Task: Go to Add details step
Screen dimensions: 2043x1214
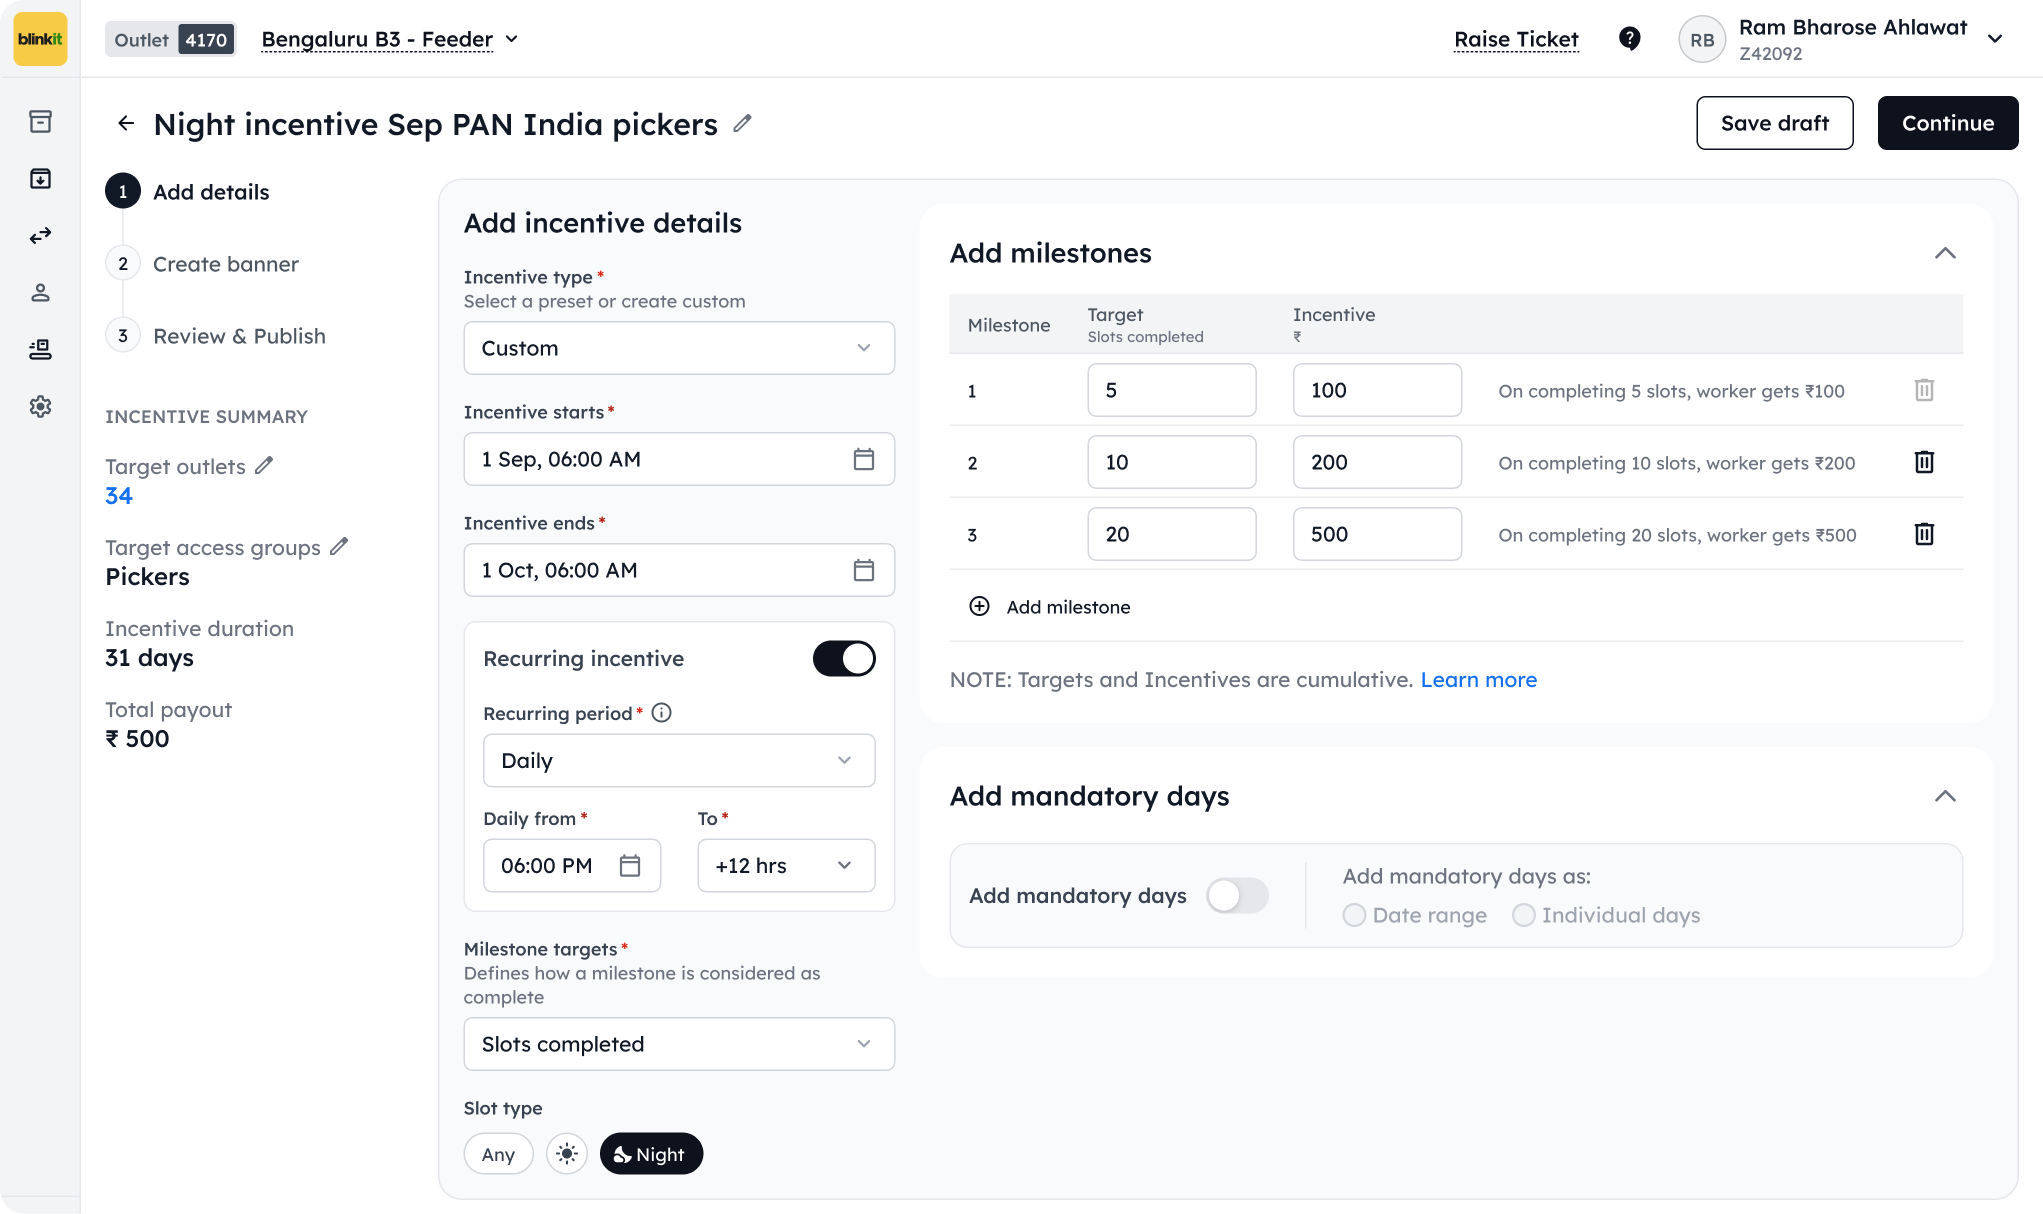Action: point(188,191)
